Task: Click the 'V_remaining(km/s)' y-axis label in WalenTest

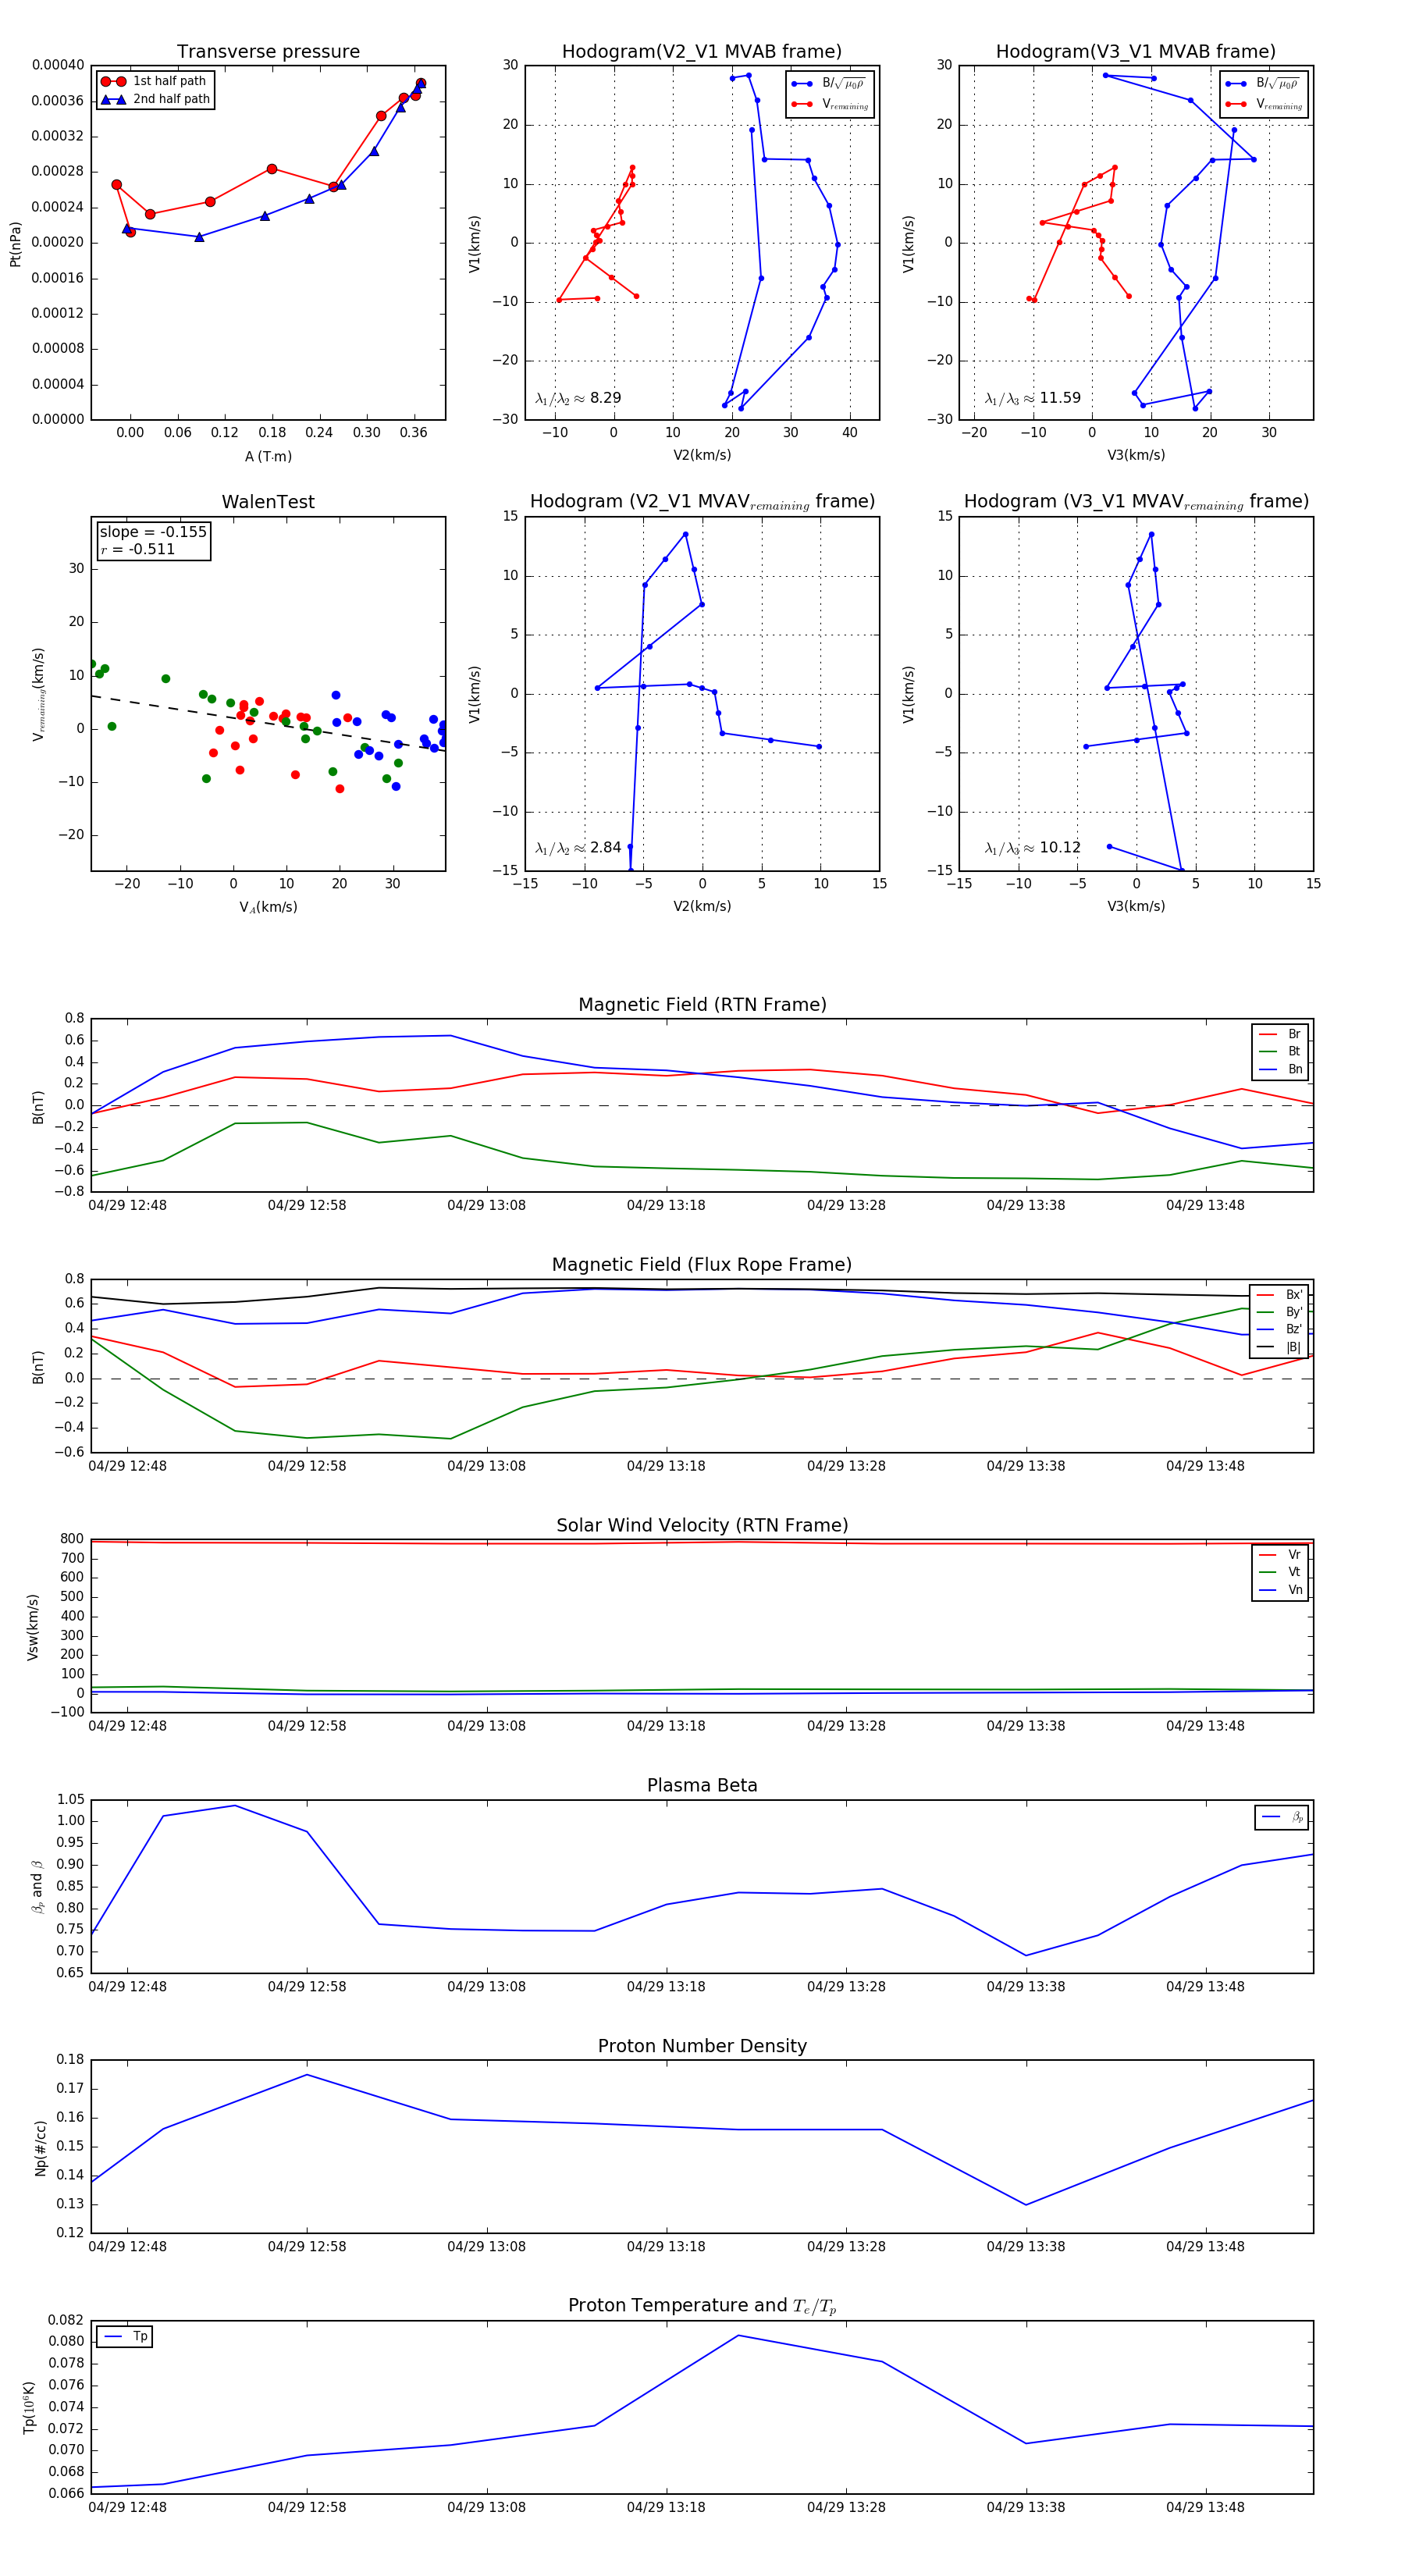Action: pyautogui.click(x=39, y=694)
